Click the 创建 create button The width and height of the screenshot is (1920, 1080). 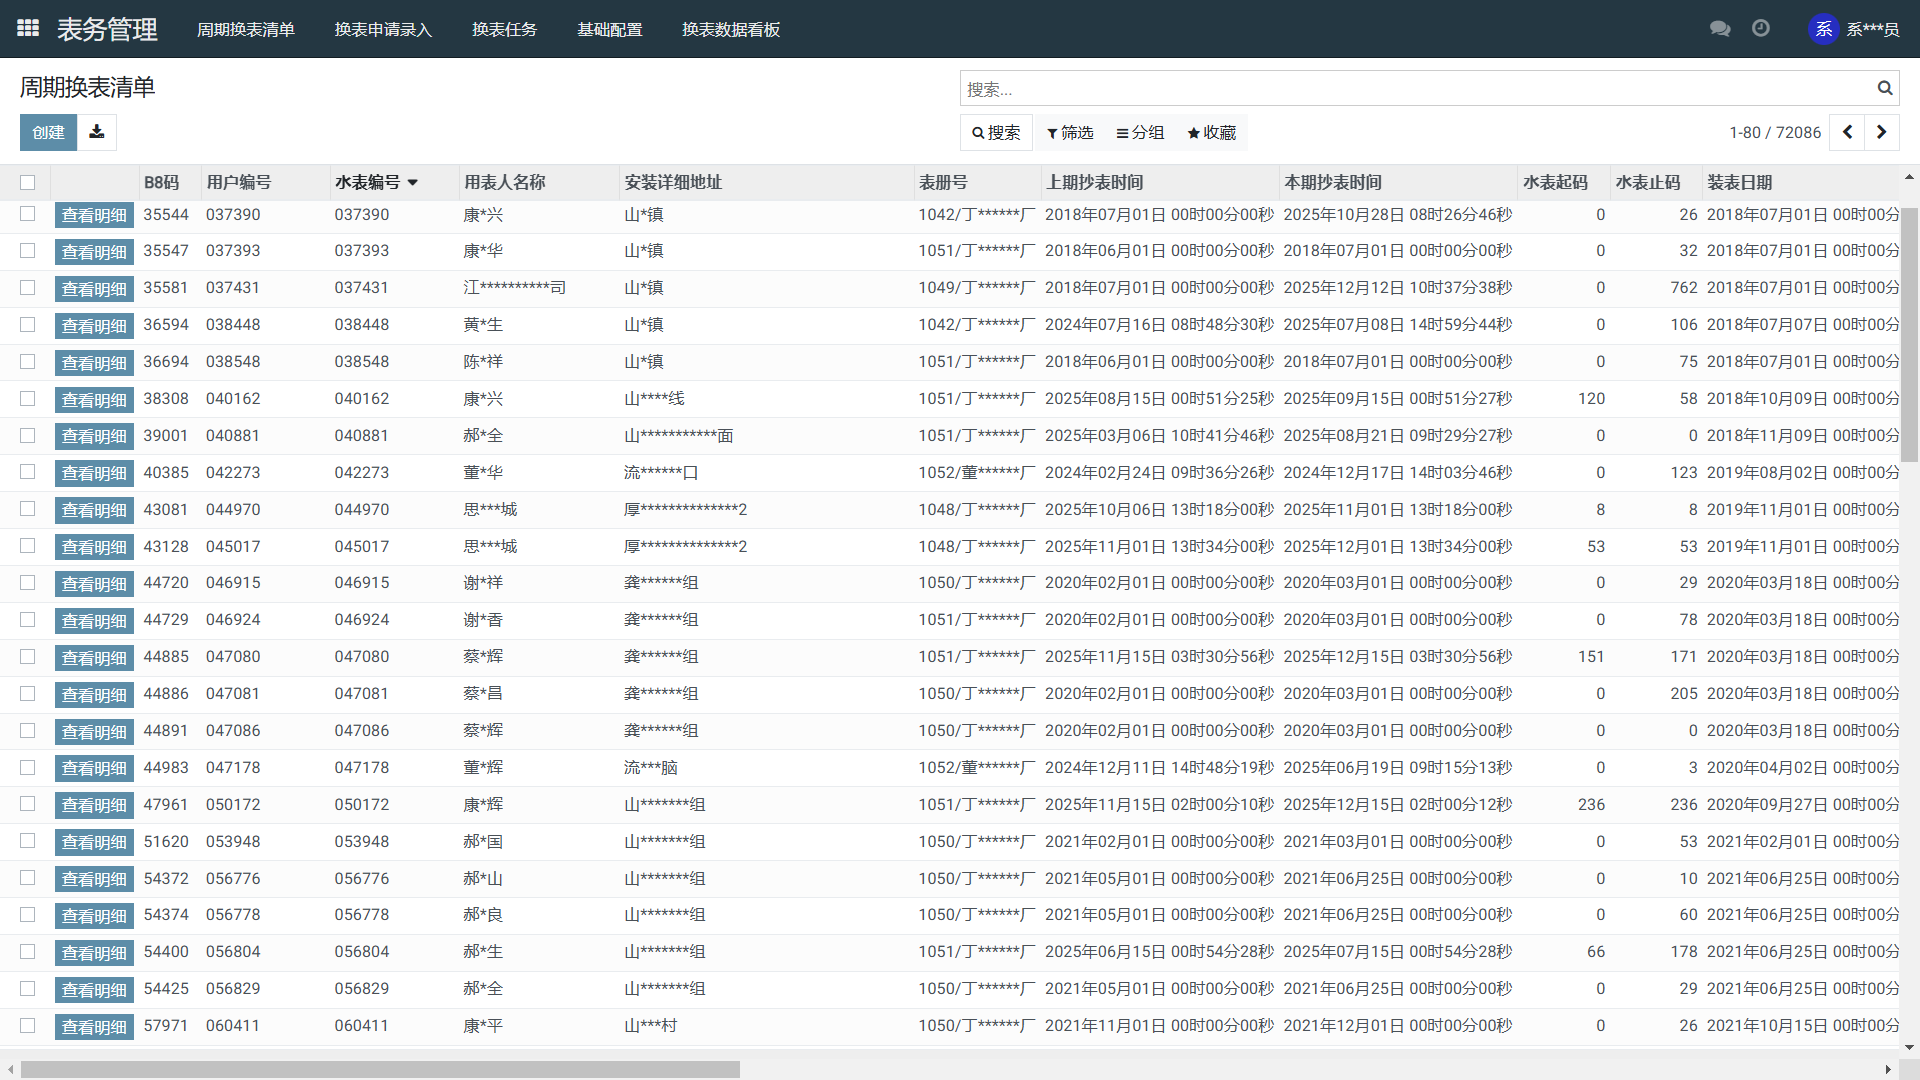(47, 132)
